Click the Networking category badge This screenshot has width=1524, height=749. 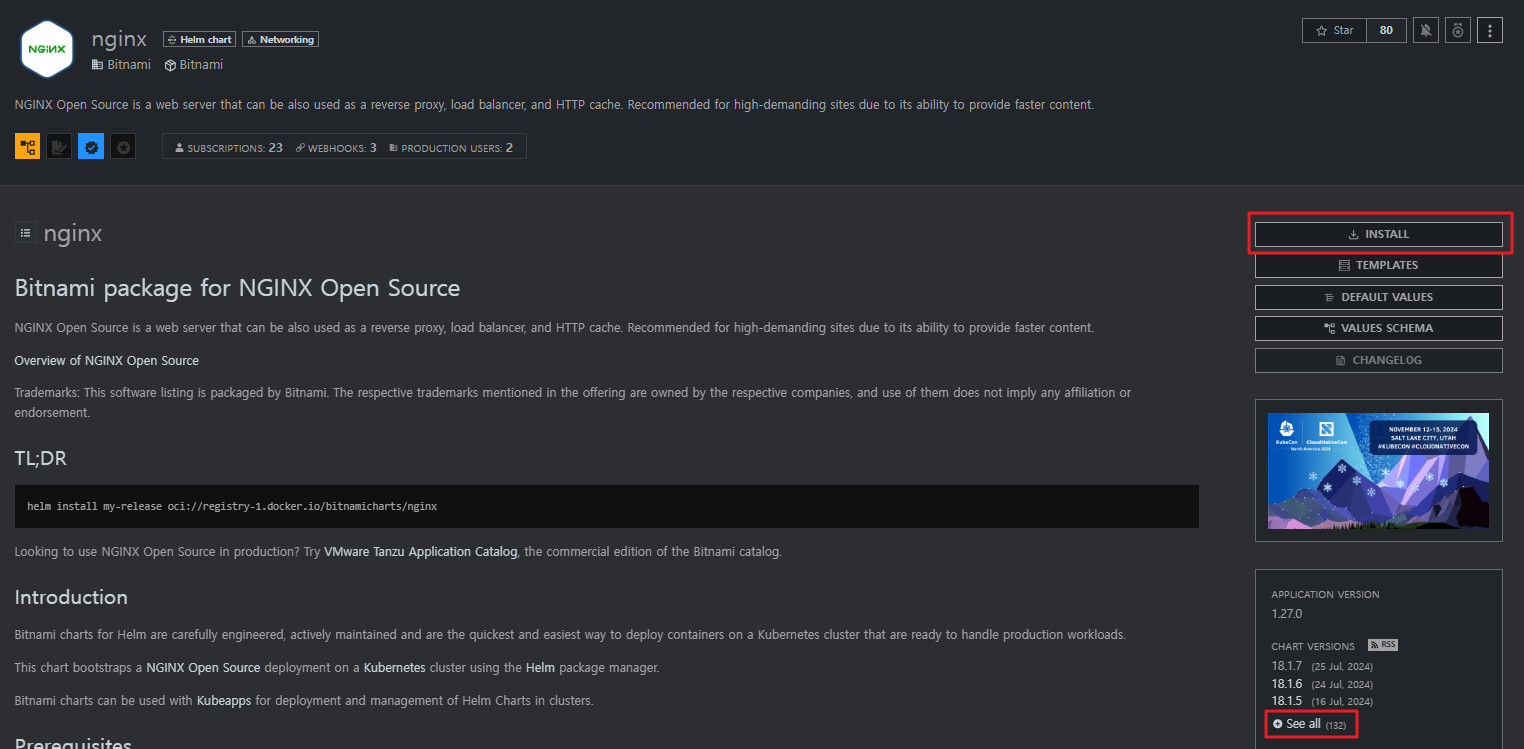point(280,40)
